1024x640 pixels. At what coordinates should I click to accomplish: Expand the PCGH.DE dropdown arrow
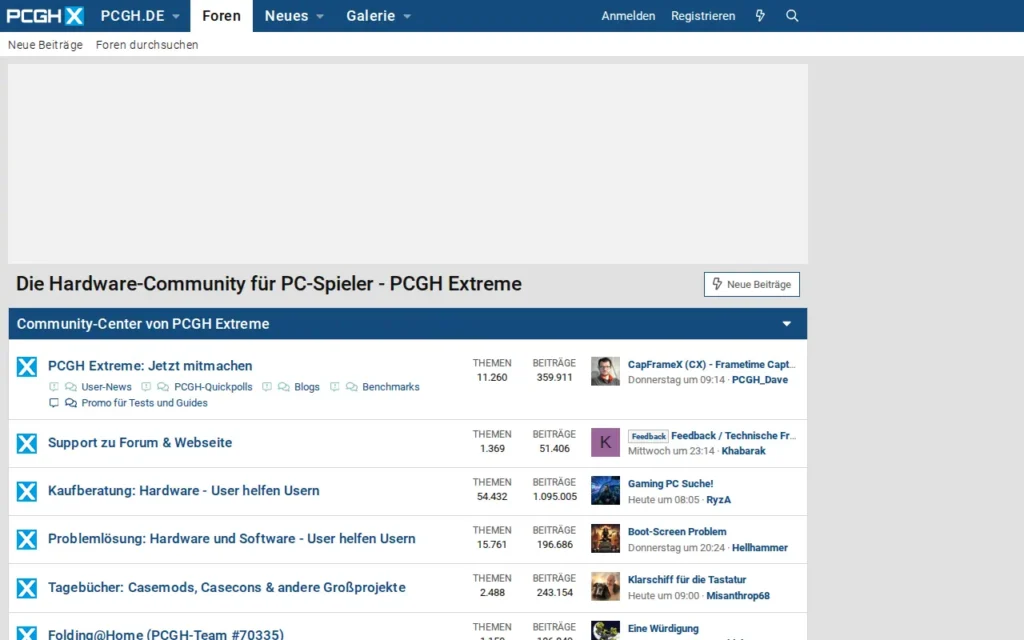176,16
